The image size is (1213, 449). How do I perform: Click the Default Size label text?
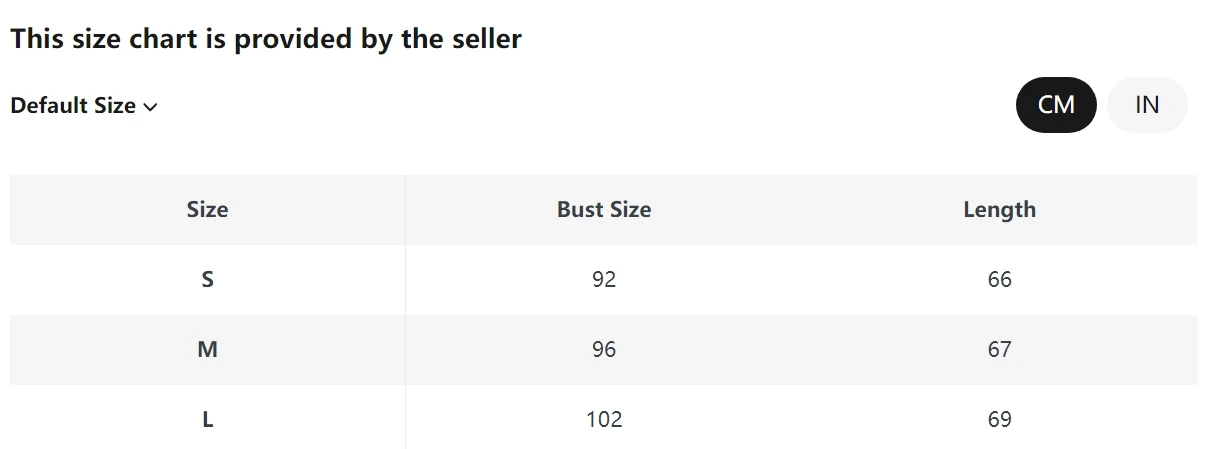click(73, 106)
